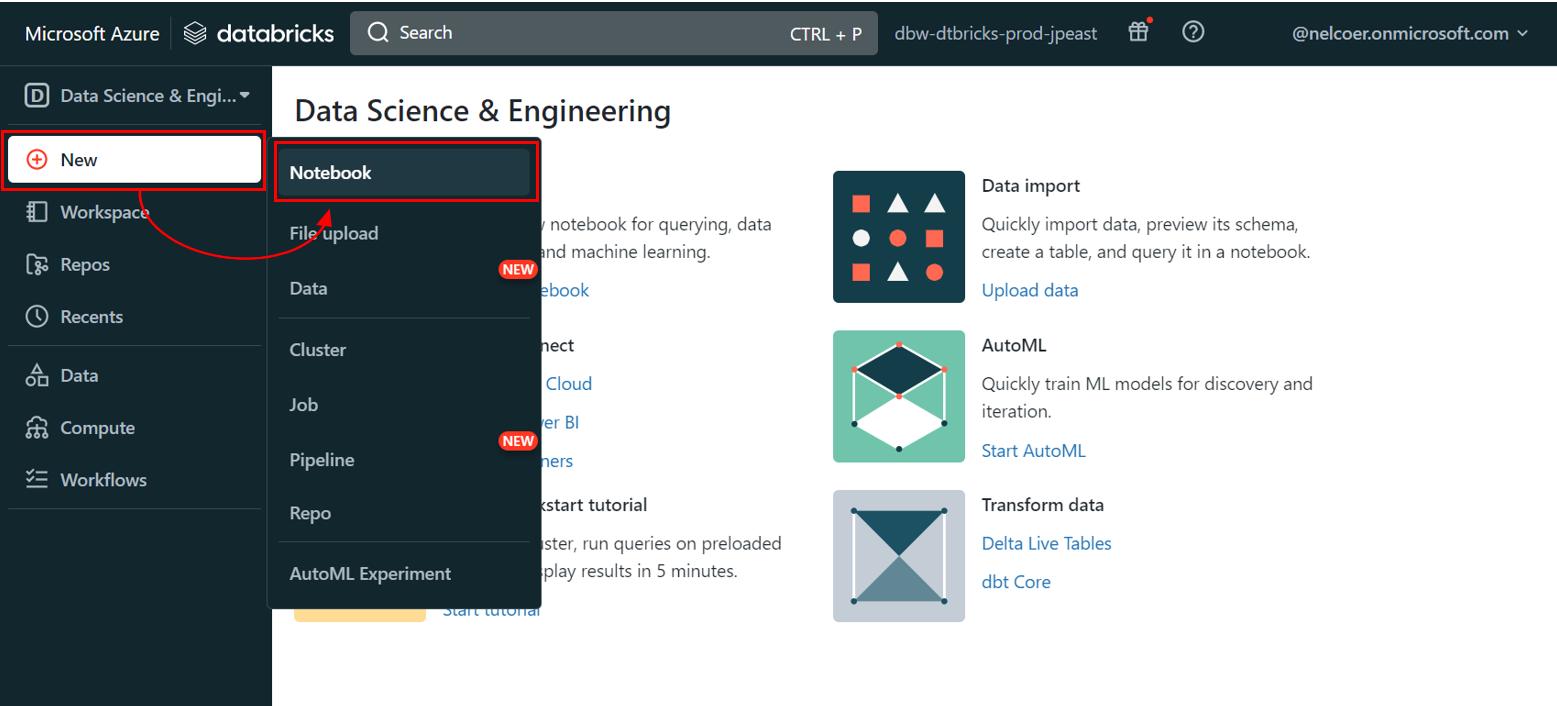Expand the Data Science & Engineering persona switcher
The height and width of the screenshot is (706, 1557).
coord(137,96)
